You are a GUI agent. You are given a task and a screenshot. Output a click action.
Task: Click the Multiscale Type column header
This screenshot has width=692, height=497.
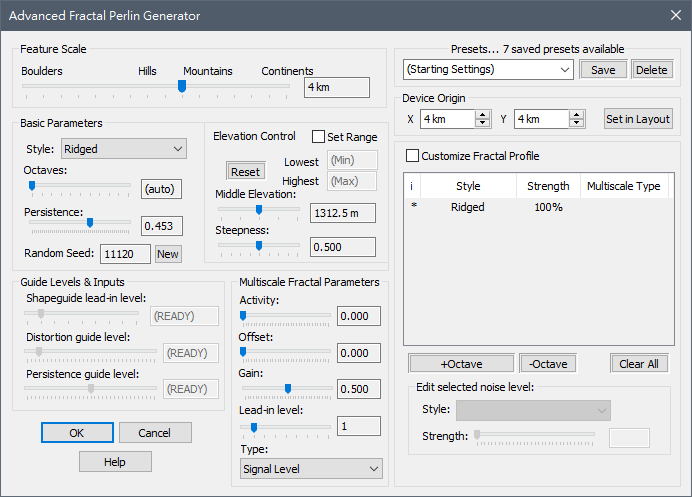623,186
